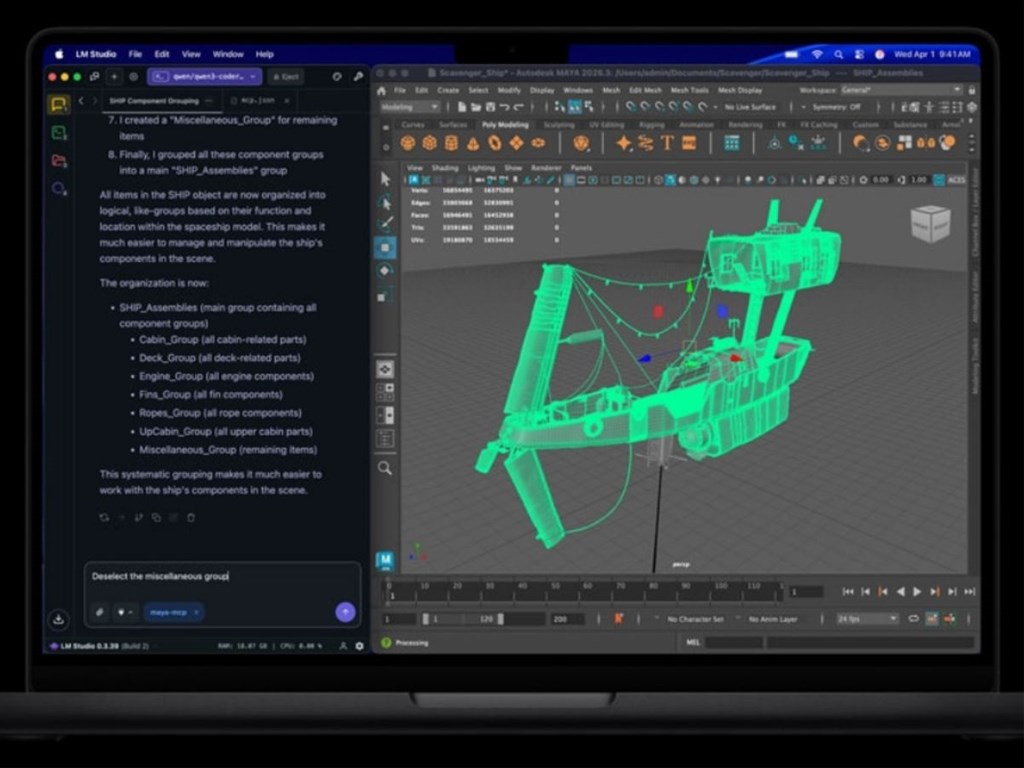The image size is (1024, 768).
Task: Open the Chat view in LM Studio sidebar
Action: click(x=59, y=104)
